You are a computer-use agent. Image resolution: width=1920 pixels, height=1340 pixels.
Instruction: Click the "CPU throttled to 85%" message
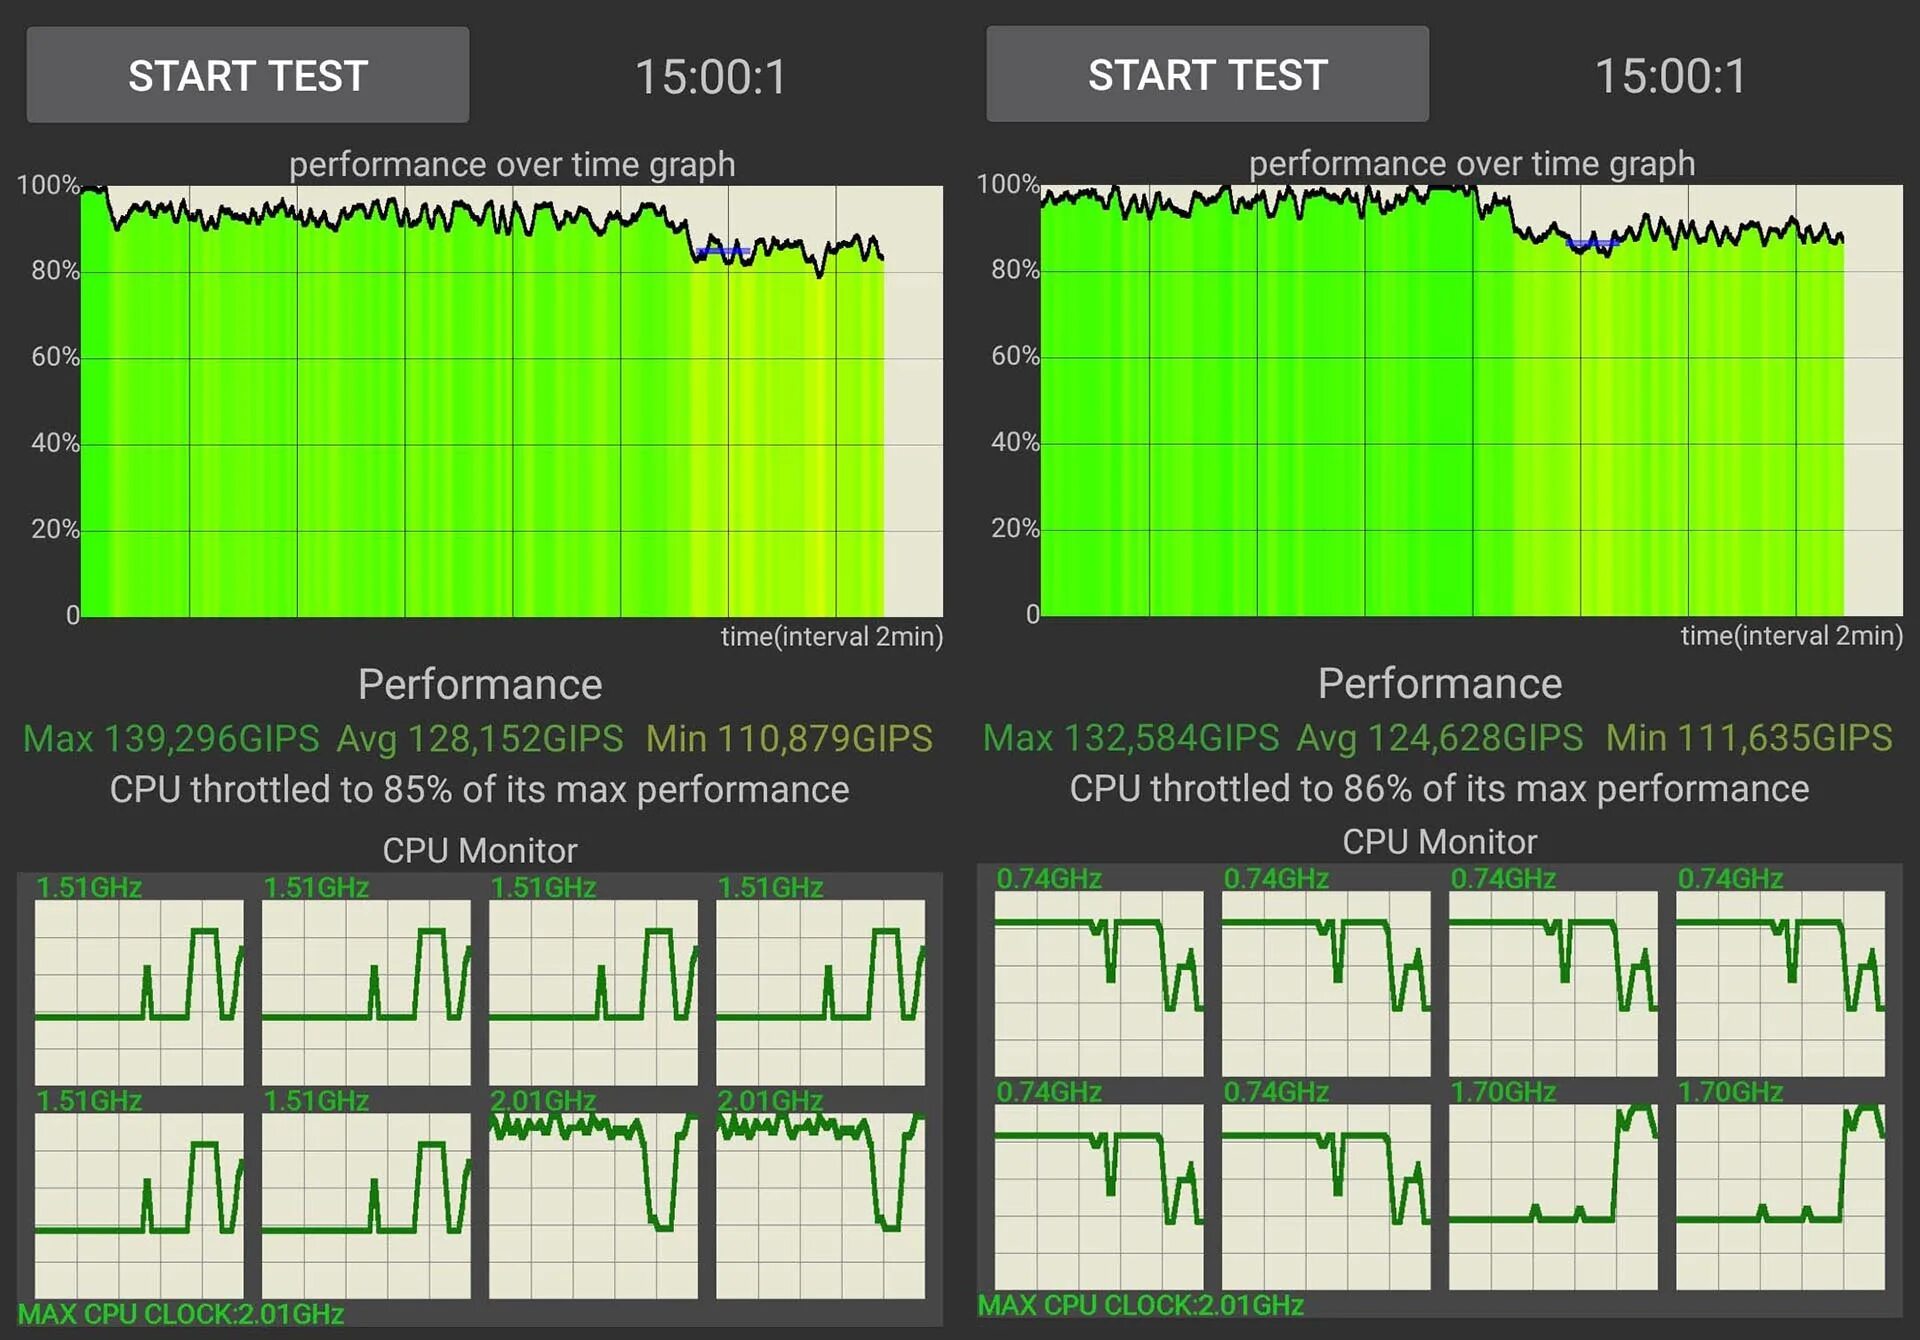479,790
